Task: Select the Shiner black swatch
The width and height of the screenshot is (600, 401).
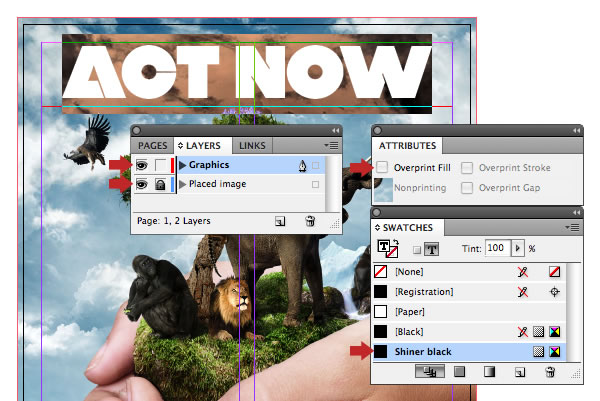Action: [470, 352]
